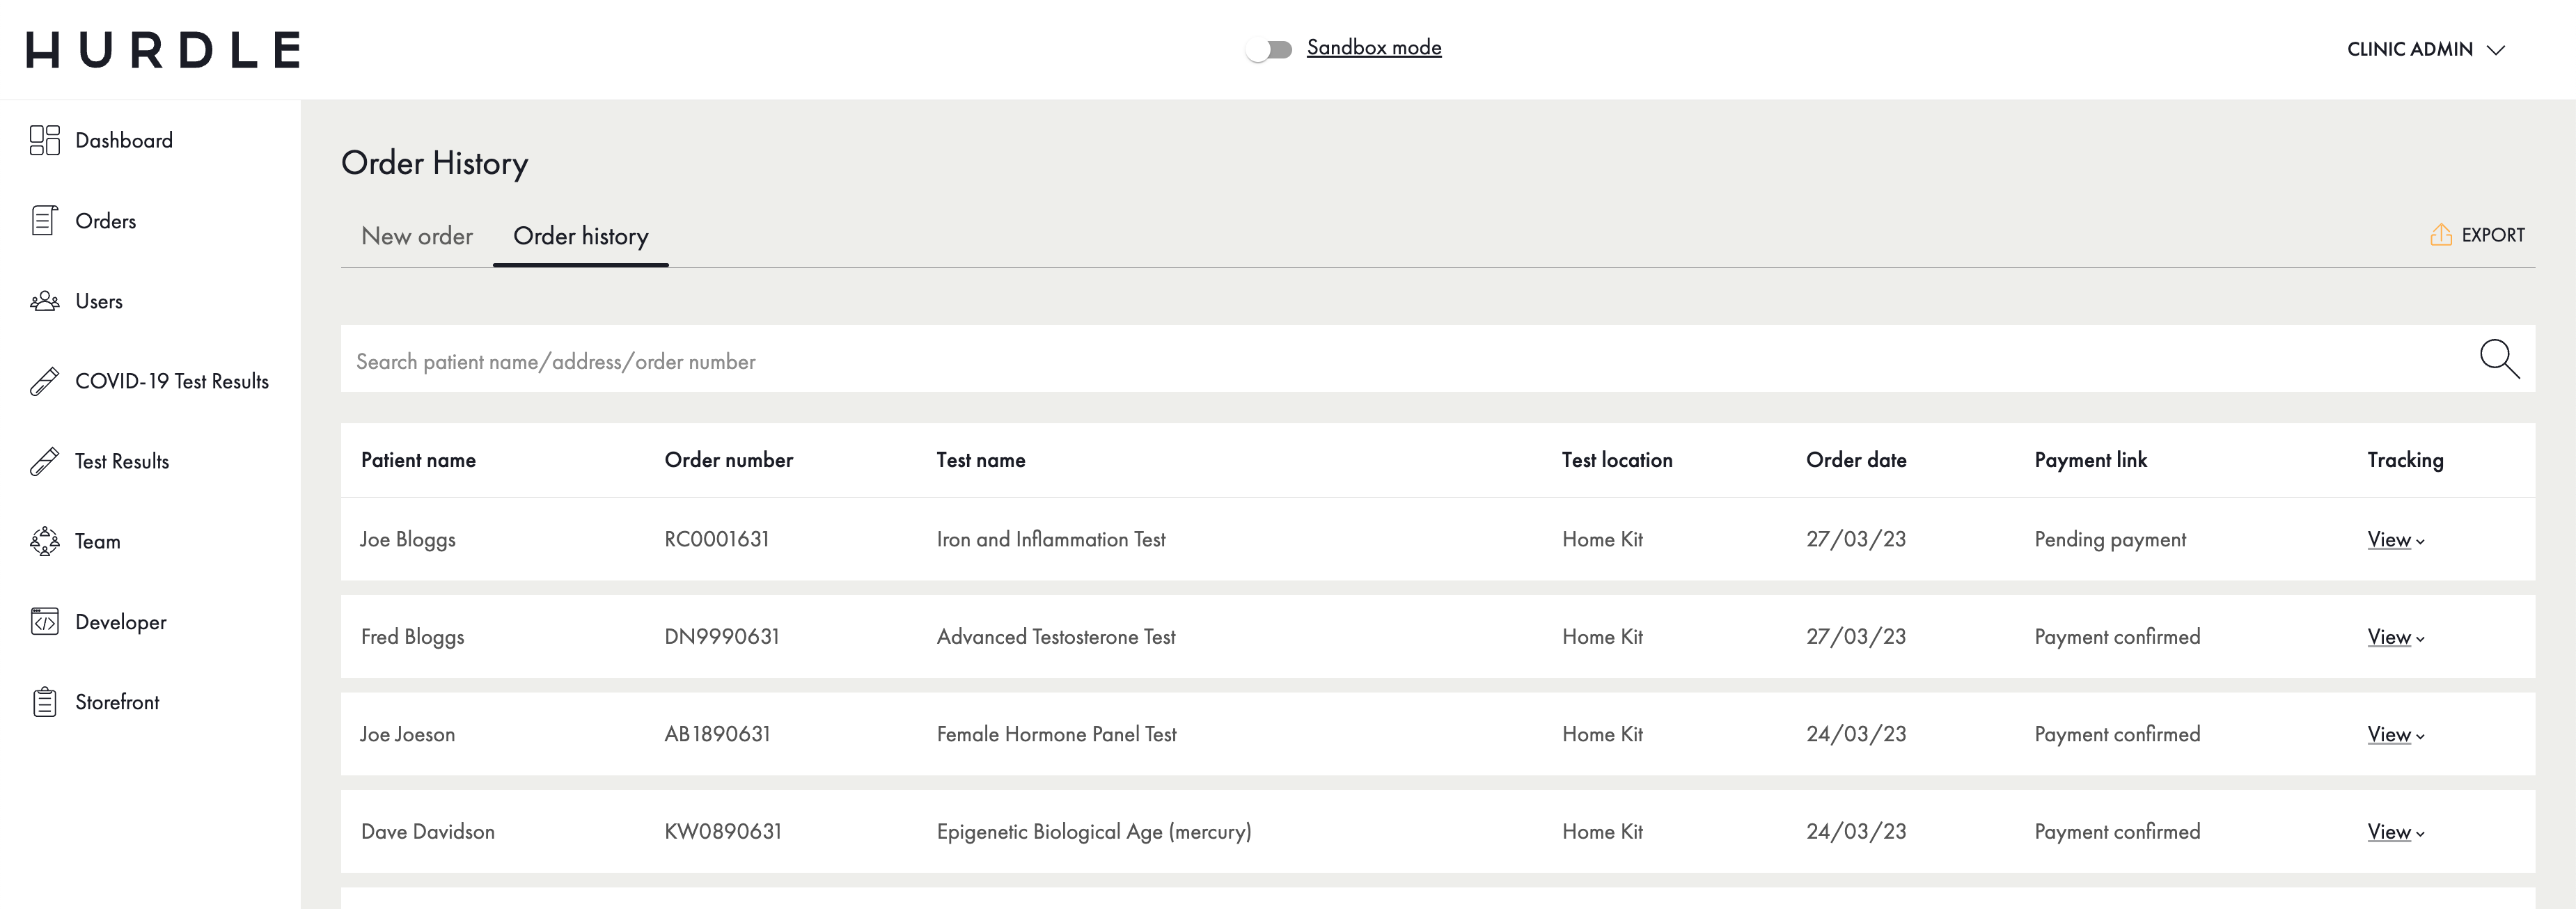The height and width of the screenshot is (909, 2576).
Task: Click the Storefront clipboard icon
Action: pyautogui.click(x=44, y=702)
